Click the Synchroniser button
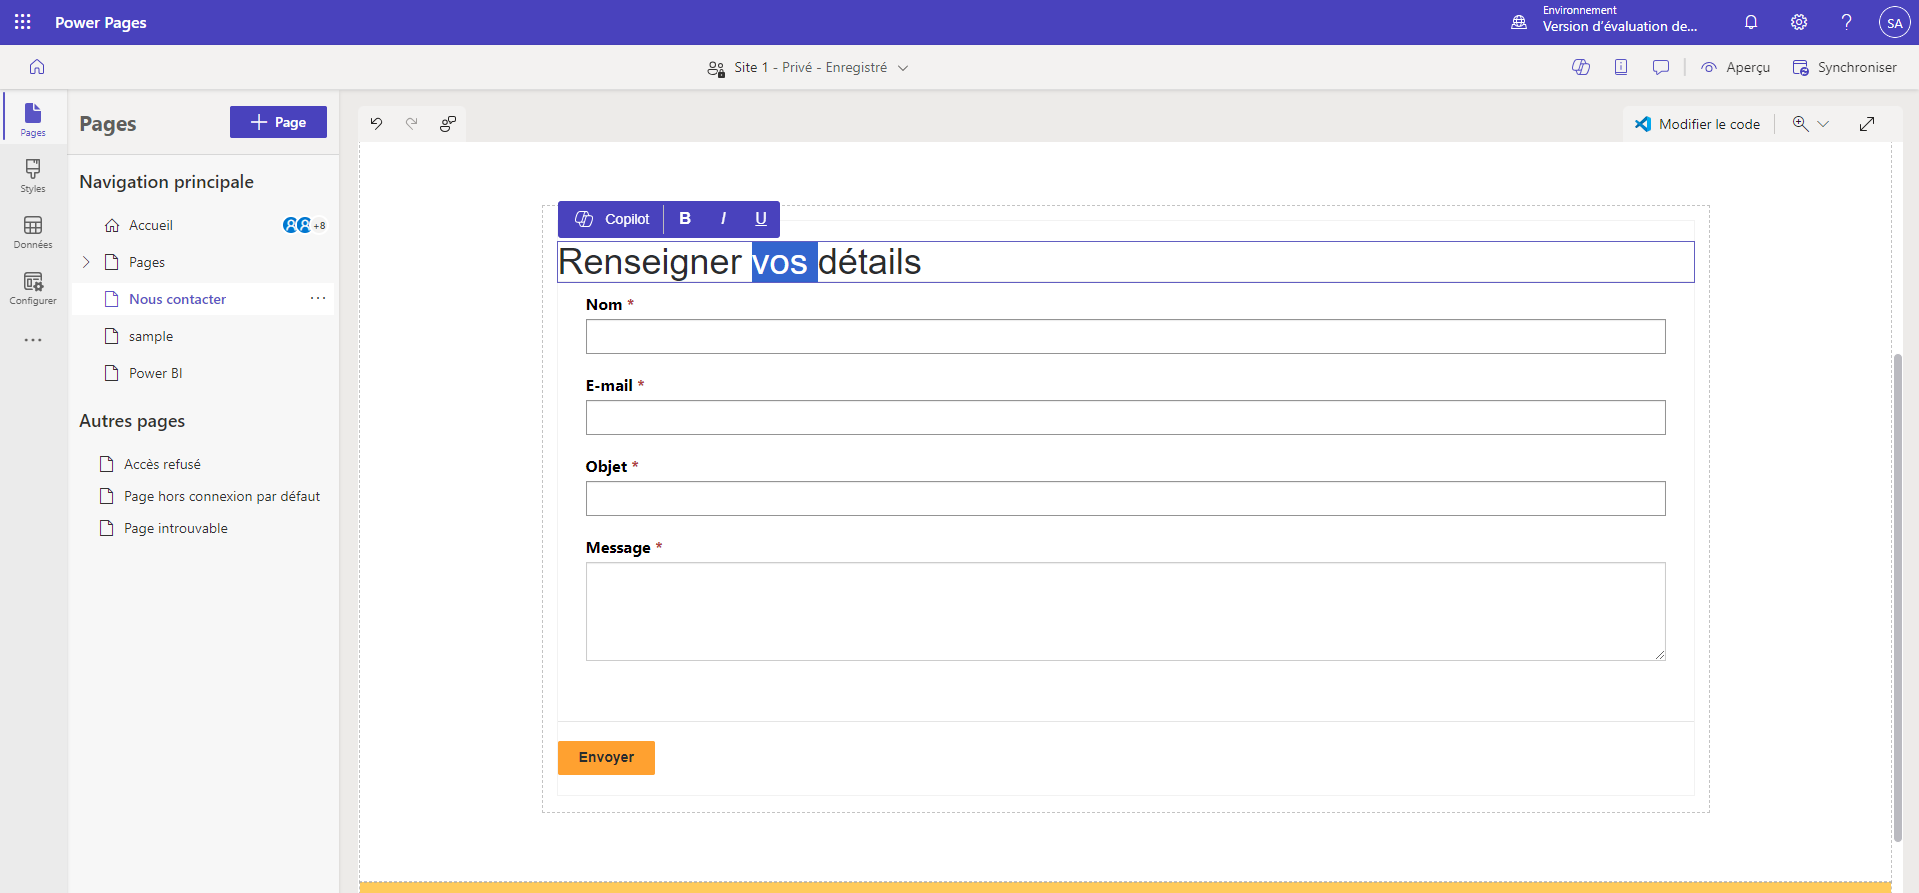The image size is (1919, 893). [x=1844, y=67]
